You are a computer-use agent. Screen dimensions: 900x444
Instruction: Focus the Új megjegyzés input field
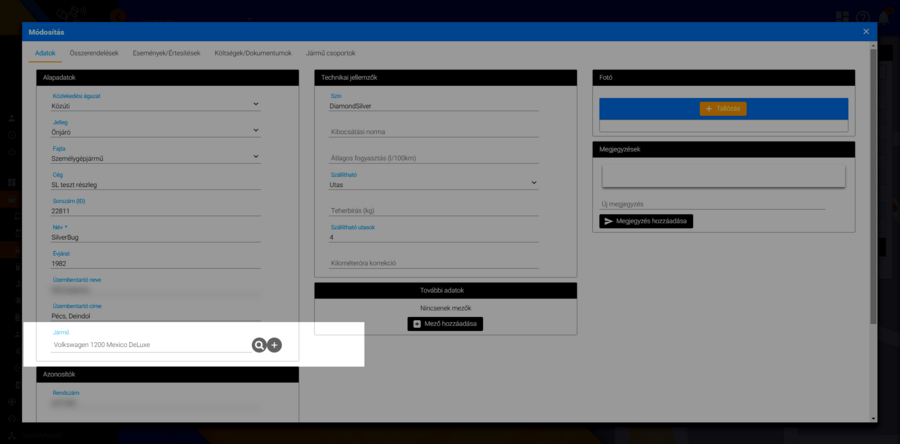coord(709,204)
